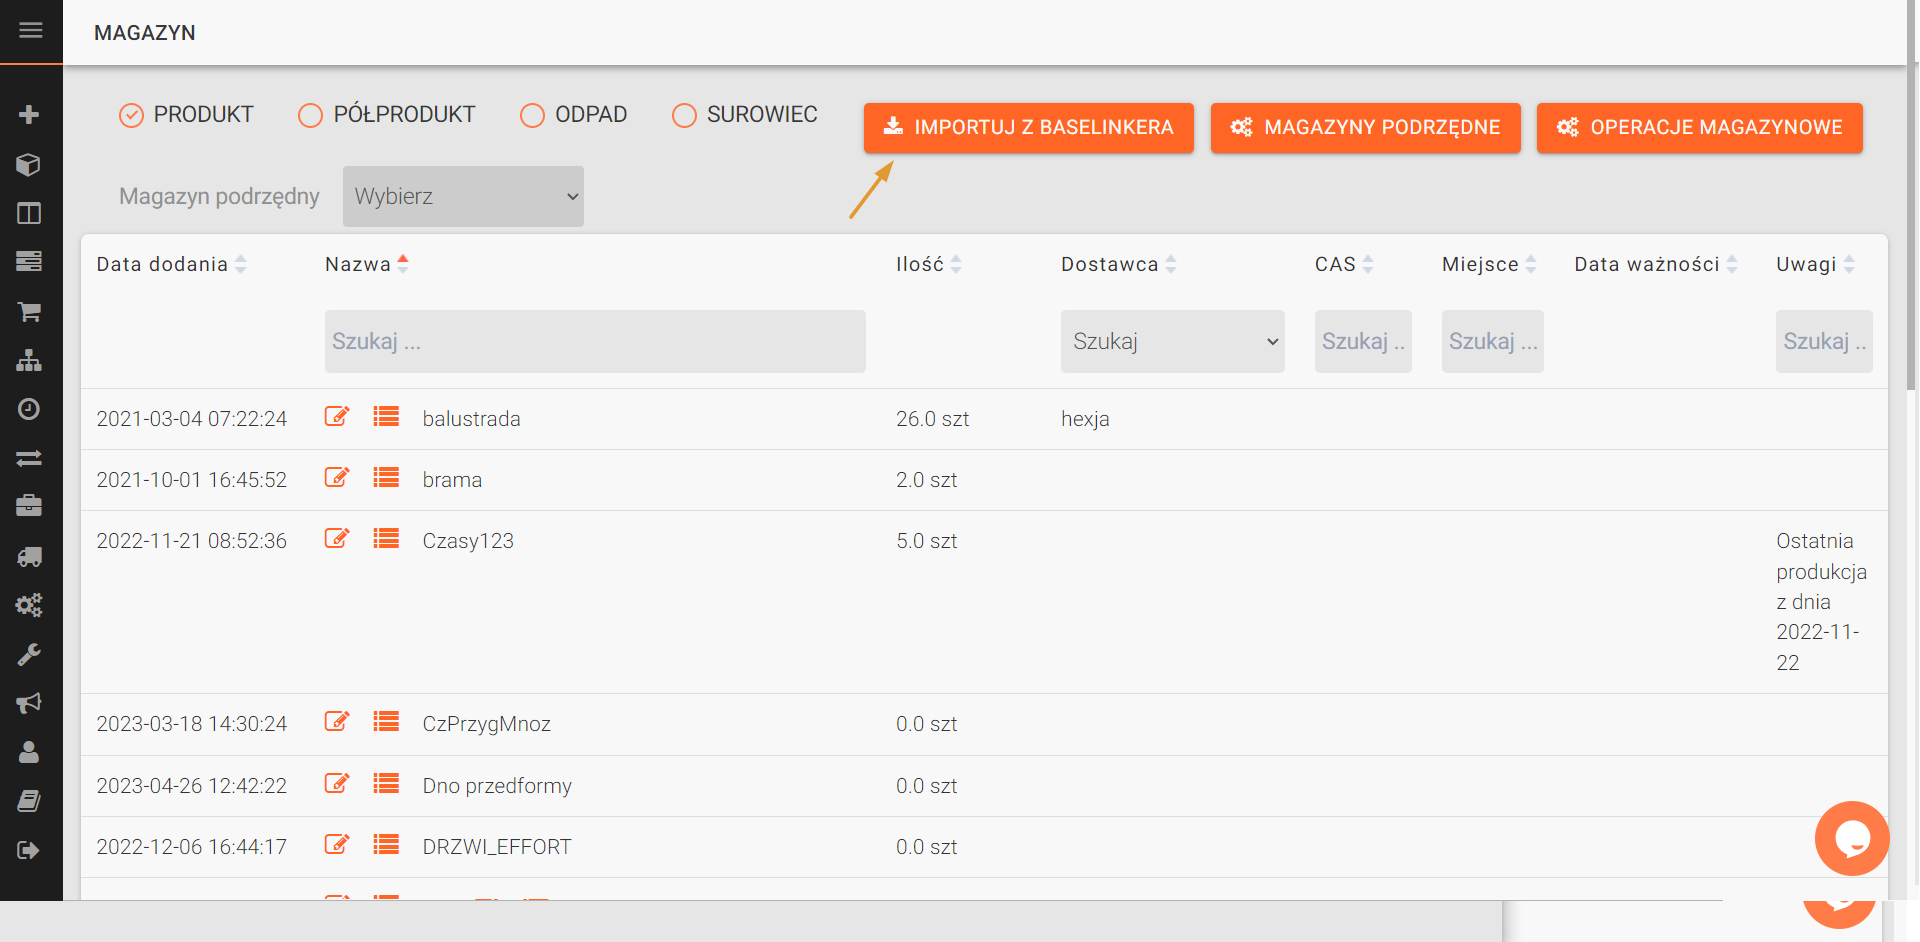Click the Nazwa search input field
The width and height of the screenshot is (1920, 942).
pyautogui.click(x=595, y=341)
